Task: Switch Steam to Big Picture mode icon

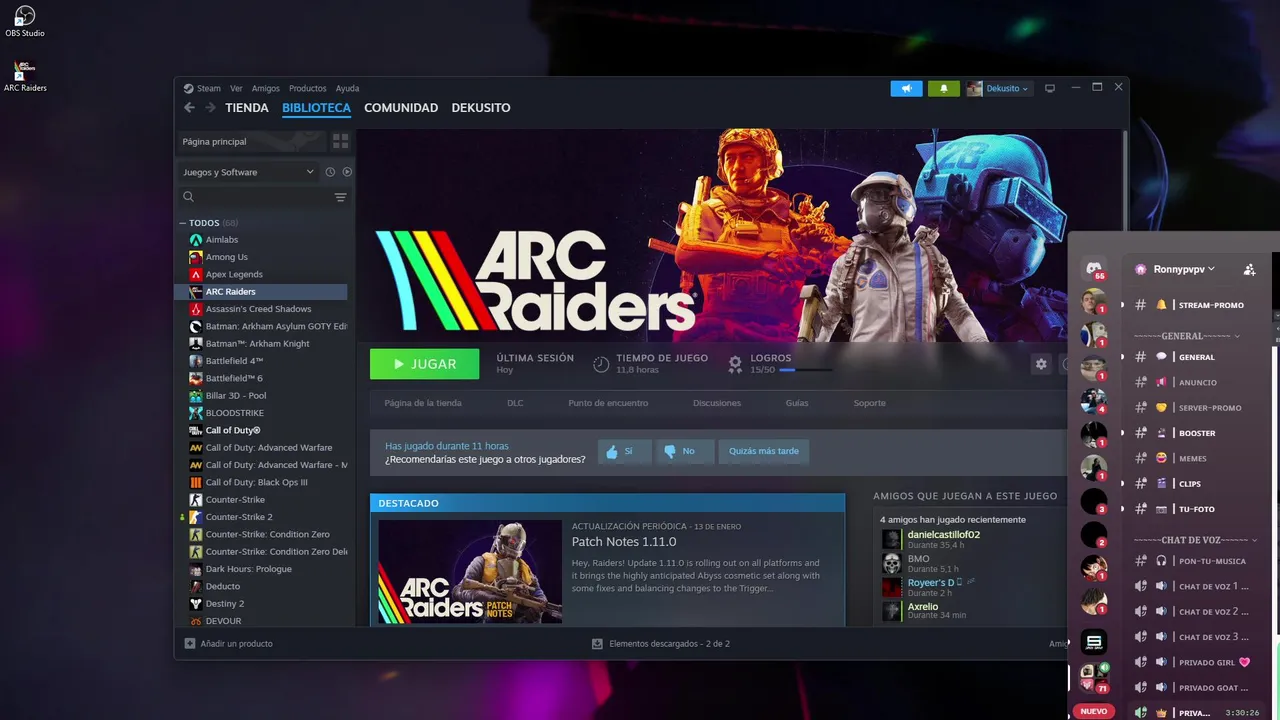Action: tap(1050, 88)
